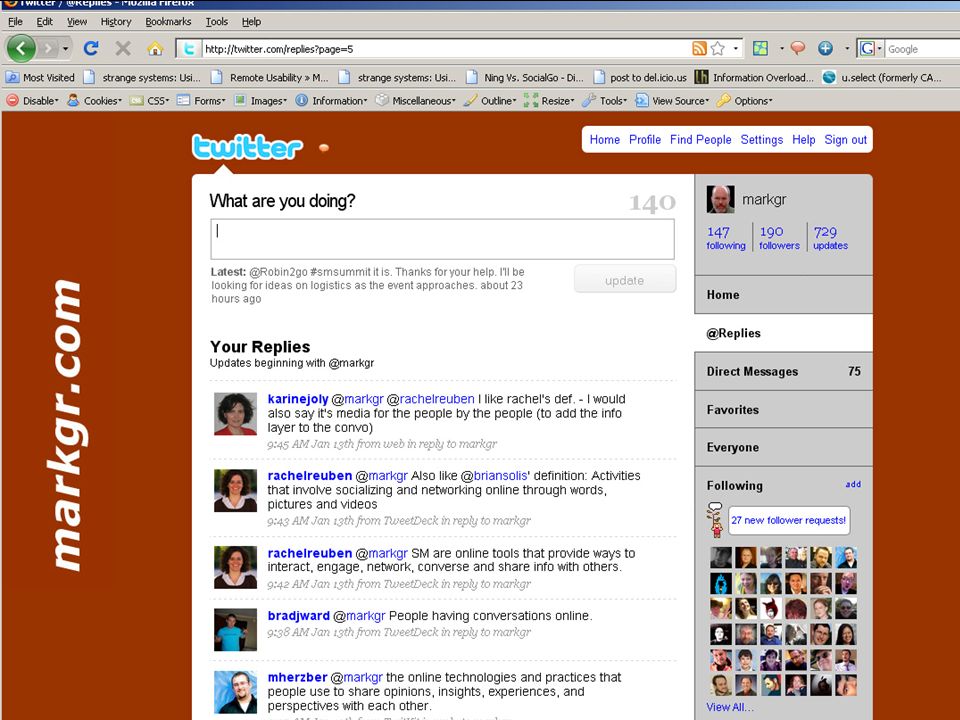Click the 190 followers count
The height and width of the screenshot is (720, 960).
point(779,238)
